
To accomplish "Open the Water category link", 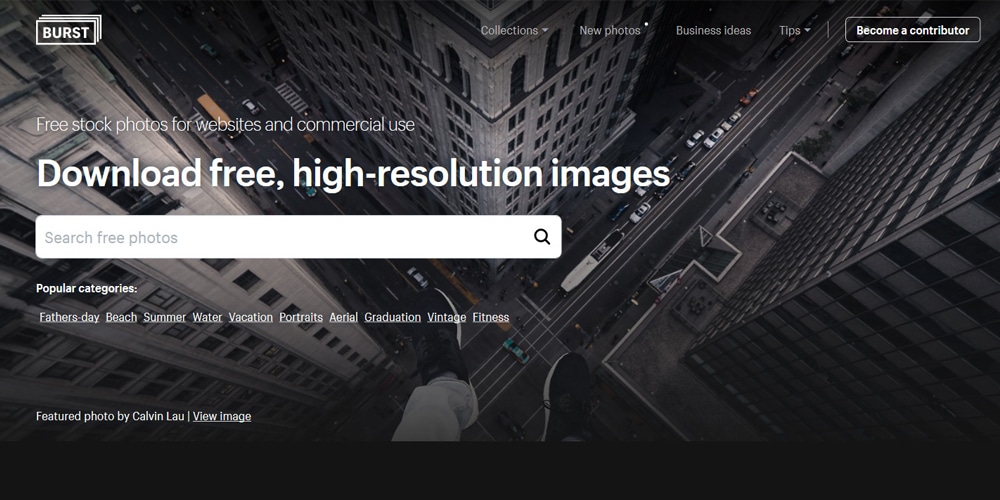I will click(207, 317).
